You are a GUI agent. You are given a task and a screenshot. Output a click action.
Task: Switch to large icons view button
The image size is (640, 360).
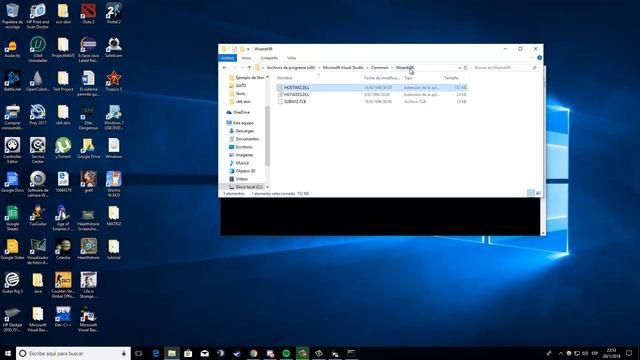point(538,193)
